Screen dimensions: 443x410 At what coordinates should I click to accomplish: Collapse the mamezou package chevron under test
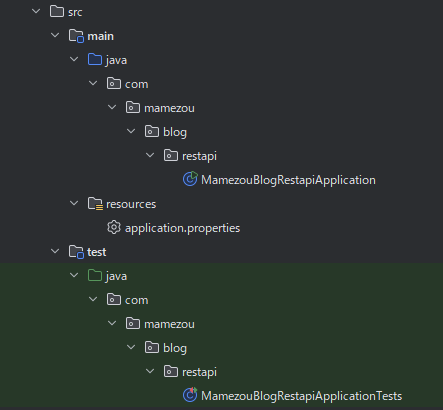point(112,323)
